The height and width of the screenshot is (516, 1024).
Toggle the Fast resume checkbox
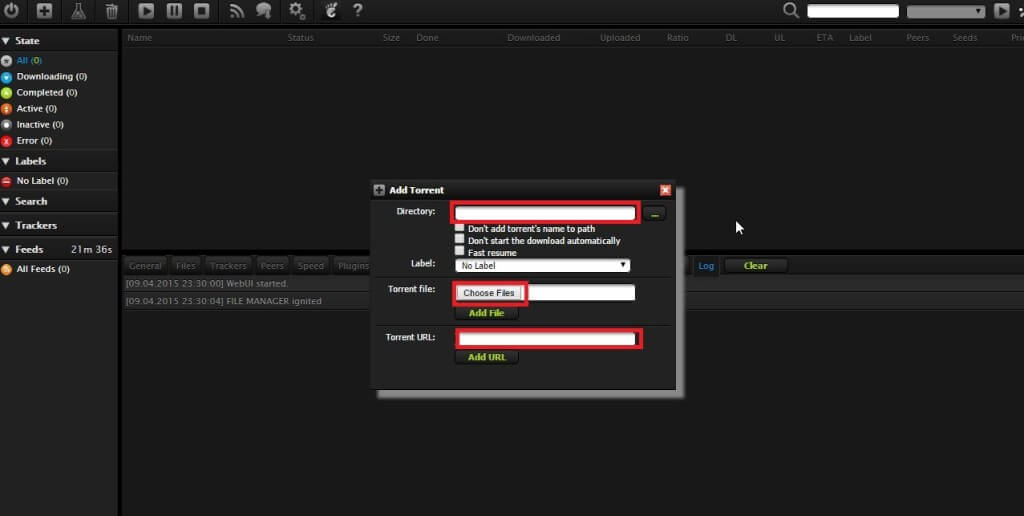point(460,252)
